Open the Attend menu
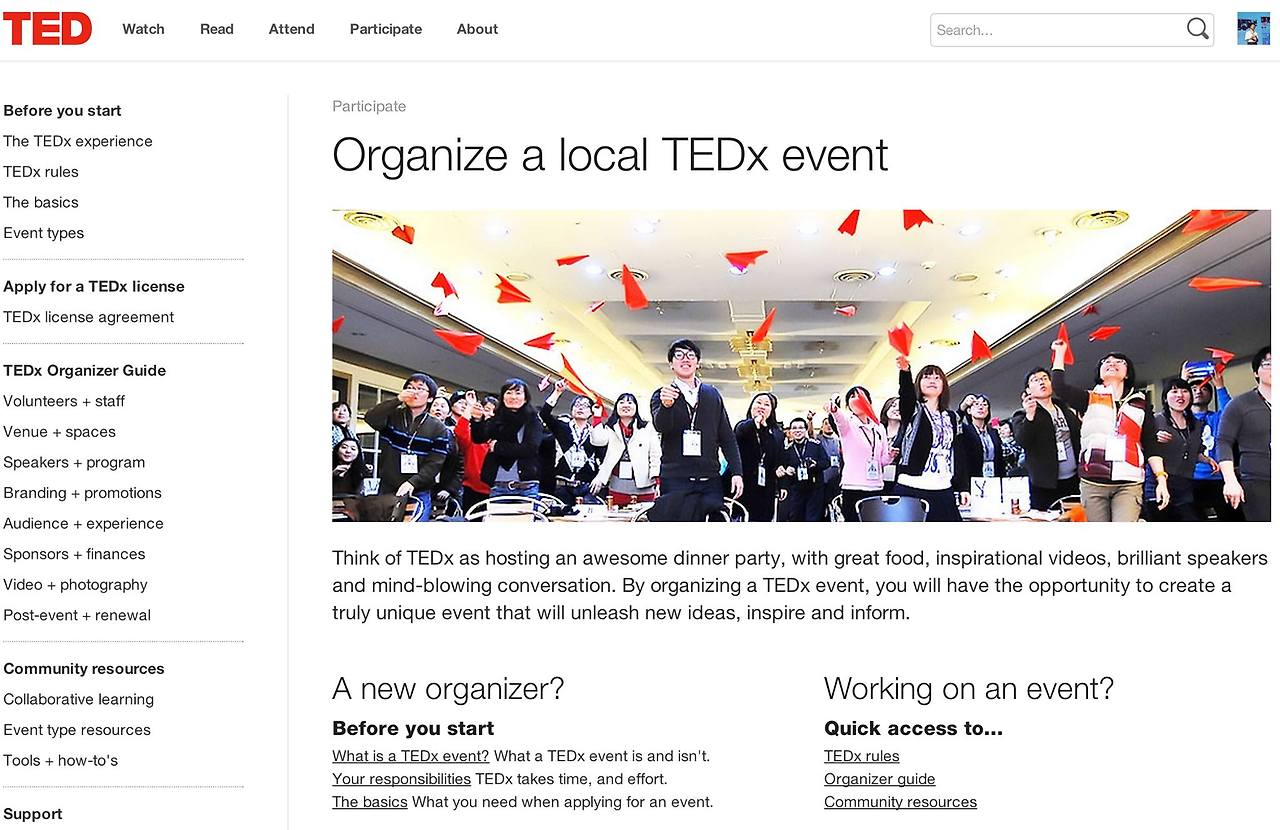 [292, 29]
